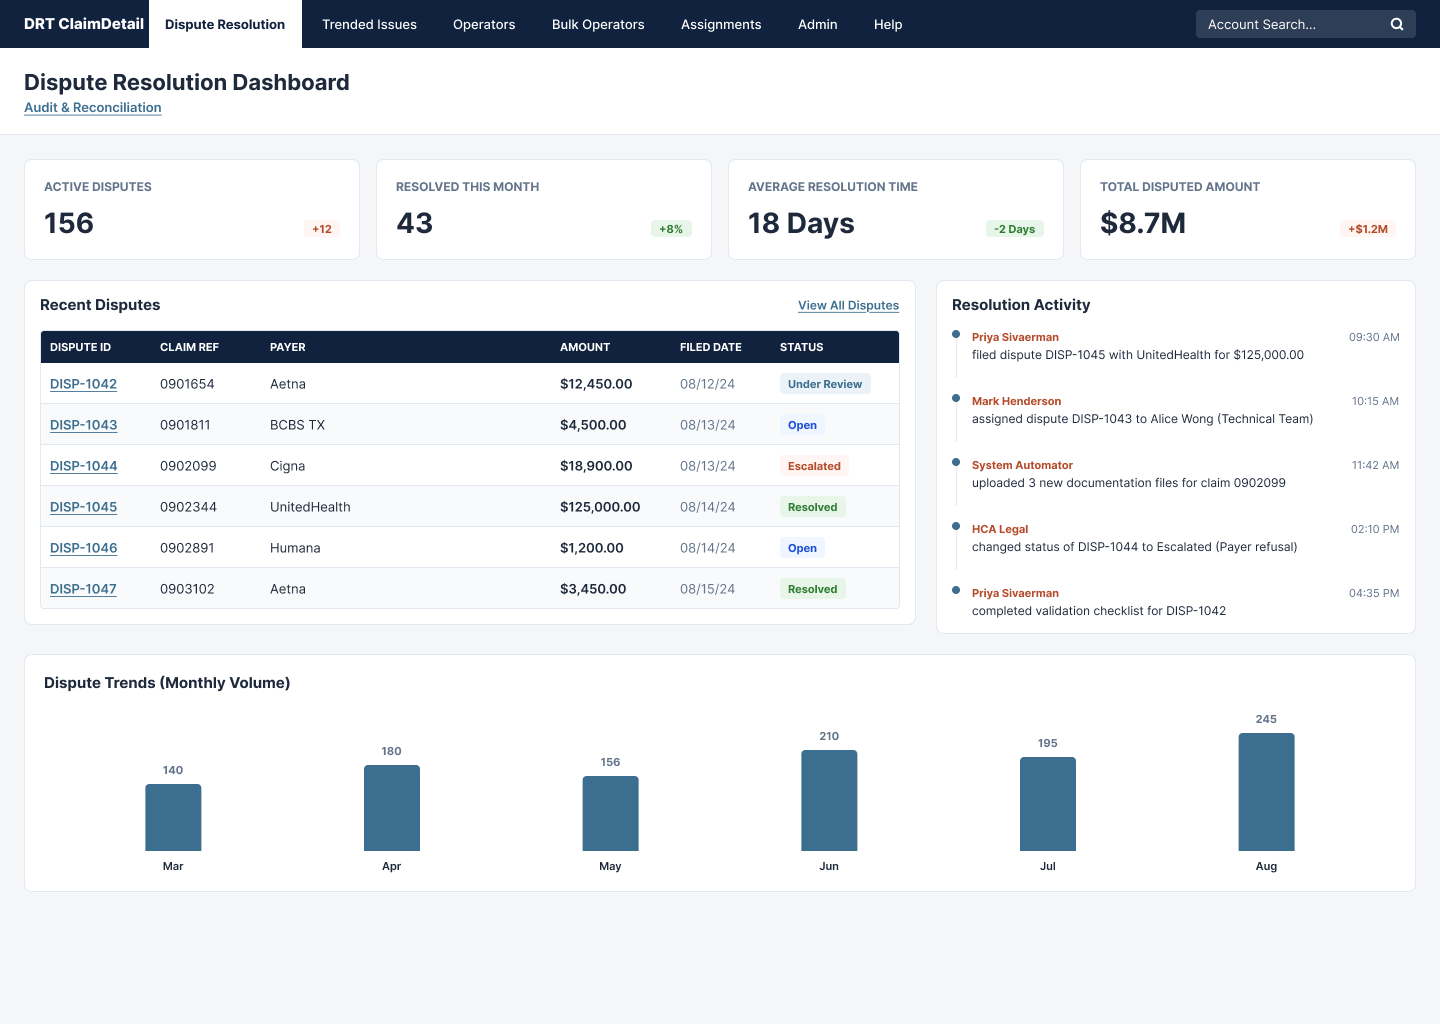
Task: Follow the Audit & Reconciliation link
Action: [x=93, y=107]
